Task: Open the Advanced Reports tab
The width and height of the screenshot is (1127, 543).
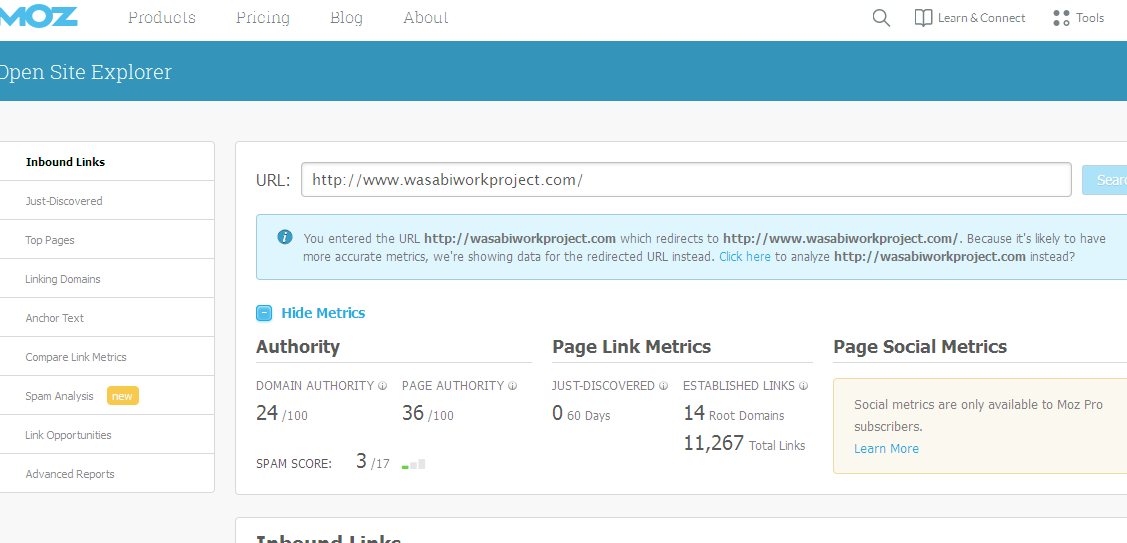Action: (x=107, y=473)
